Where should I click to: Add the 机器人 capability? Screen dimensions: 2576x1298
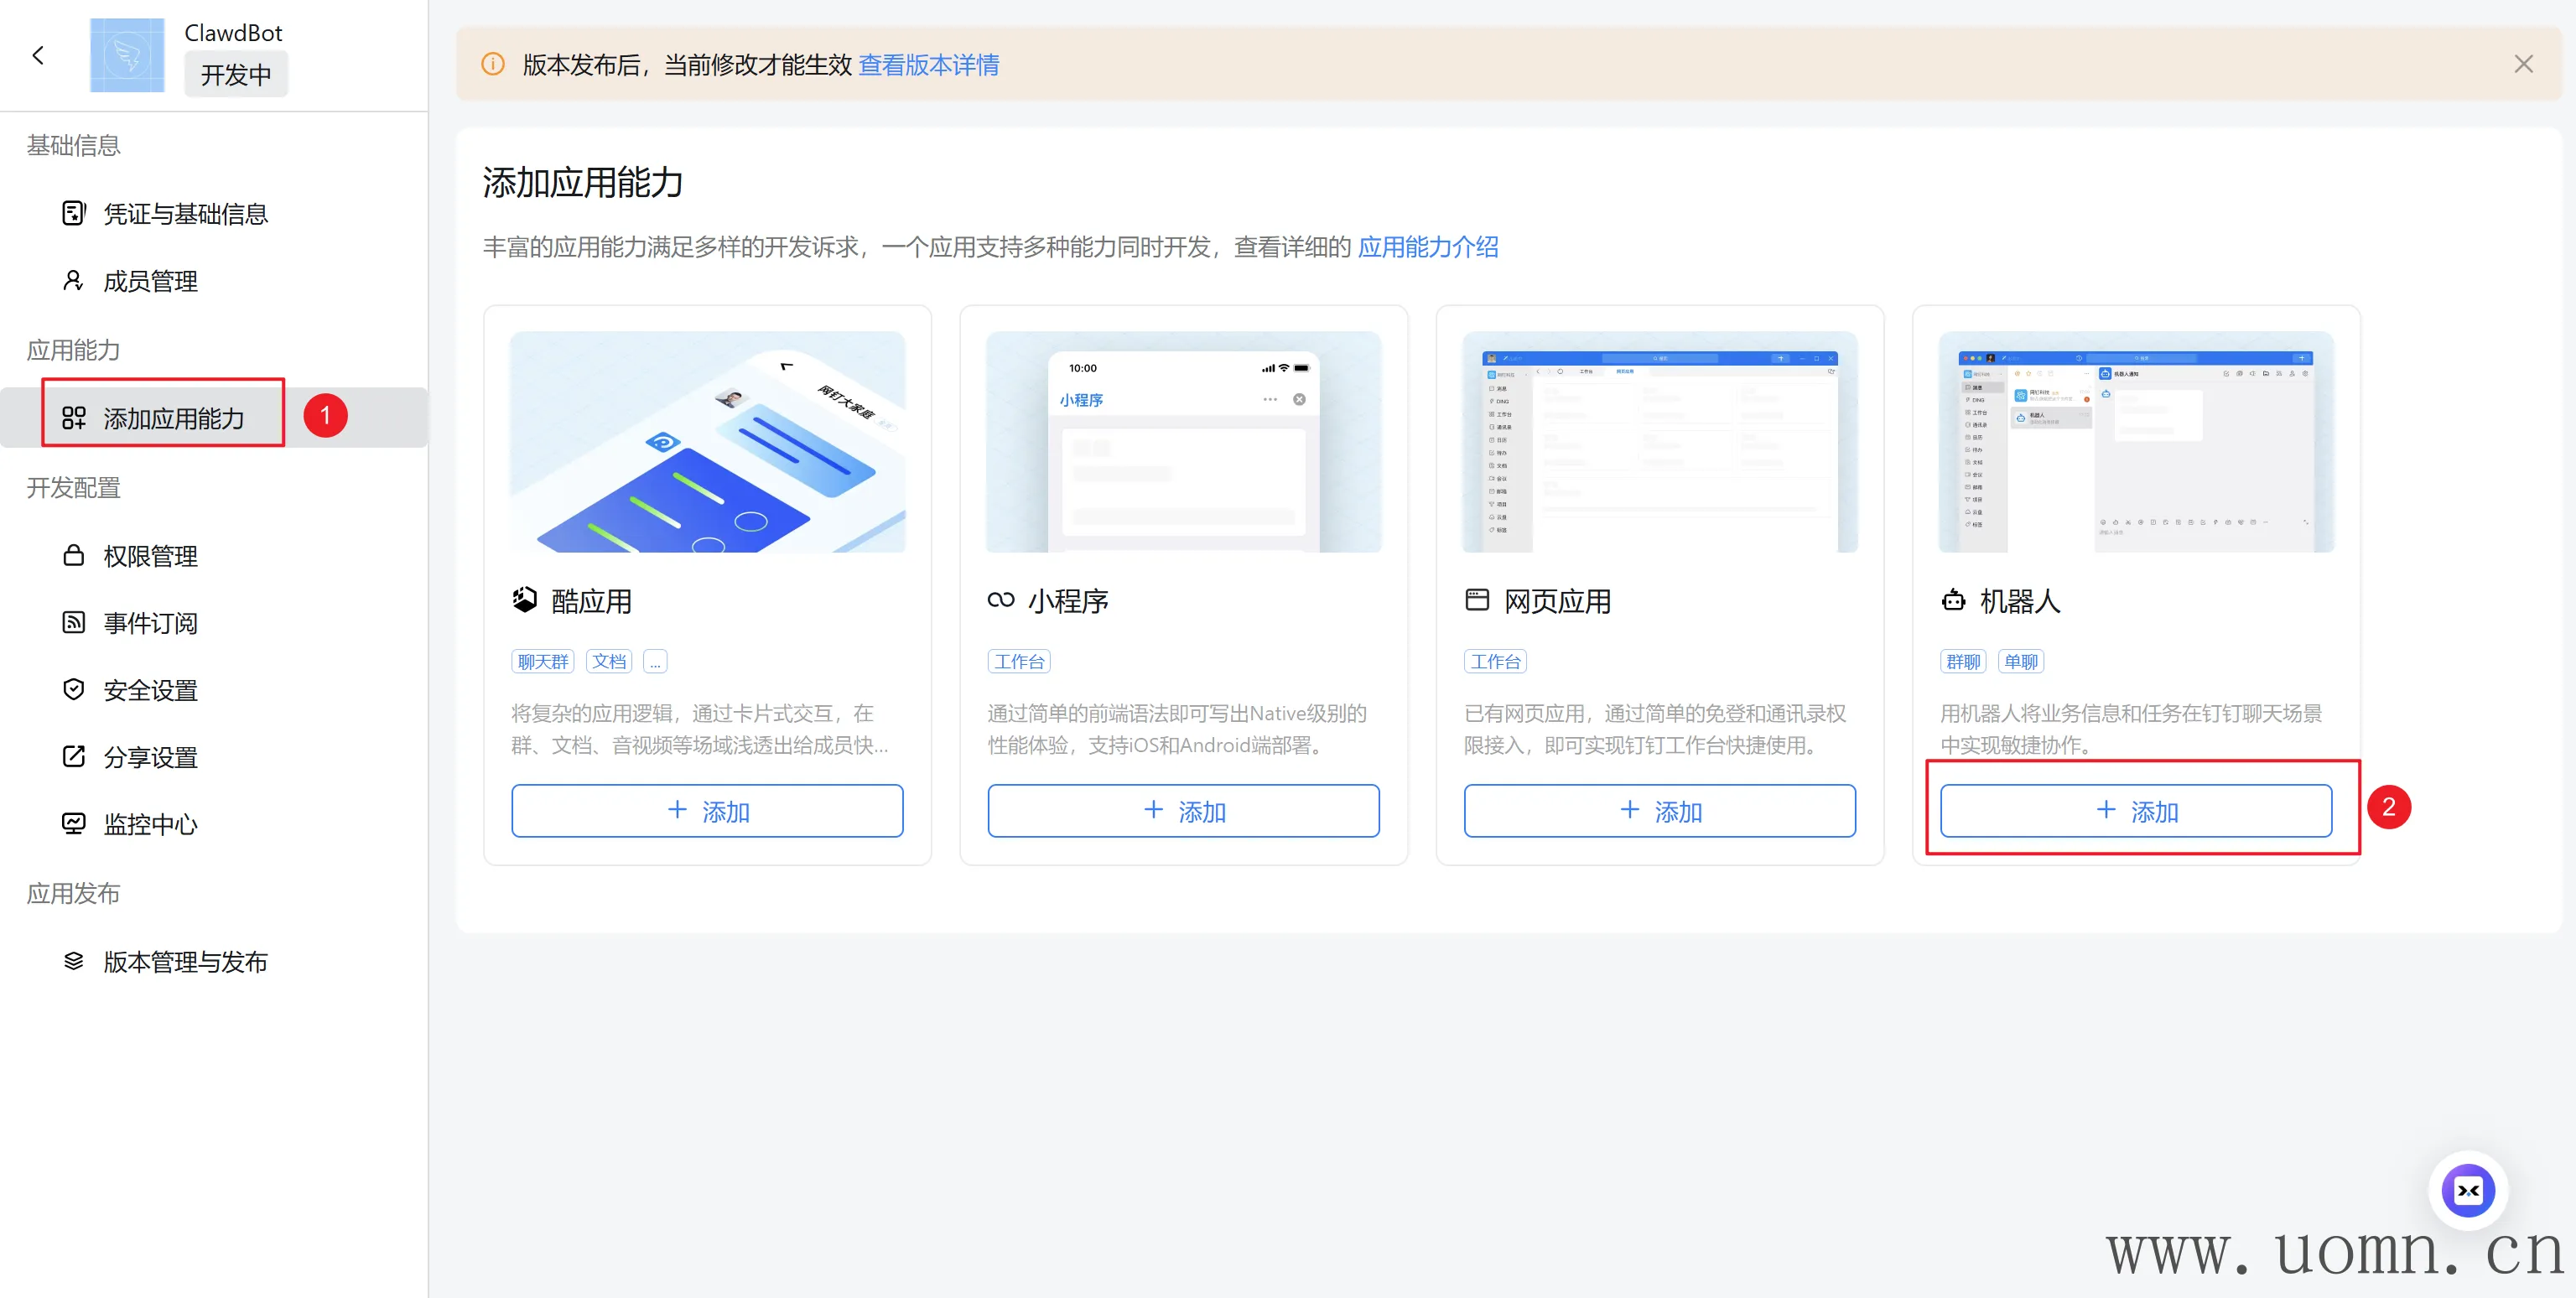coord(2135,811)
